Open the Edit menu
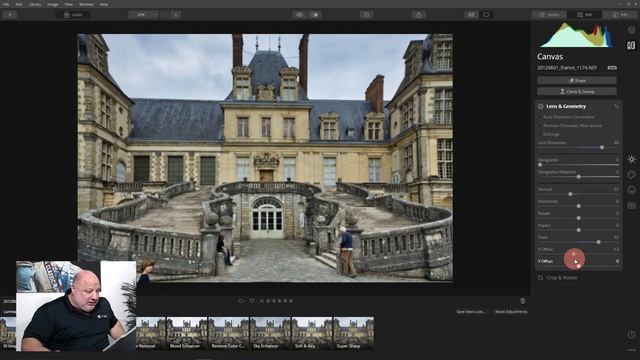 [19, 4]
